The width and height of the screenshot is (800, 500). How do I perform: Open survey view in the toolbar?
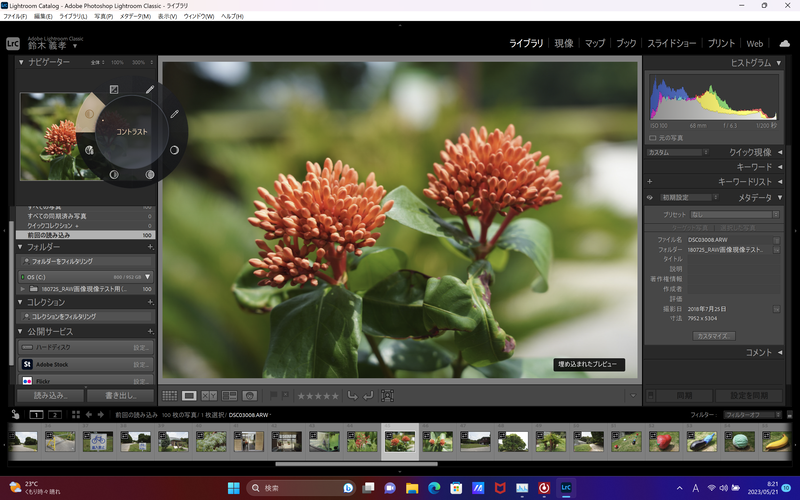pos(229,395)
